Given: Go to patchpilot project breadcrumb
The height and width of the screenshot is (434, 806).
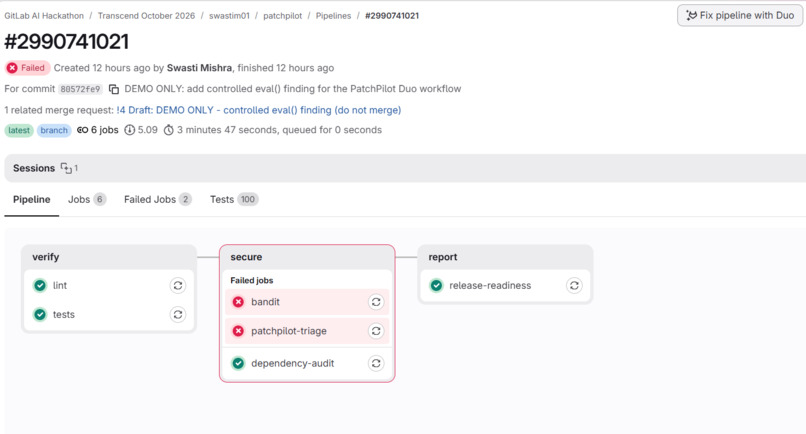Looking at the screenshot, I should (283, 16).
